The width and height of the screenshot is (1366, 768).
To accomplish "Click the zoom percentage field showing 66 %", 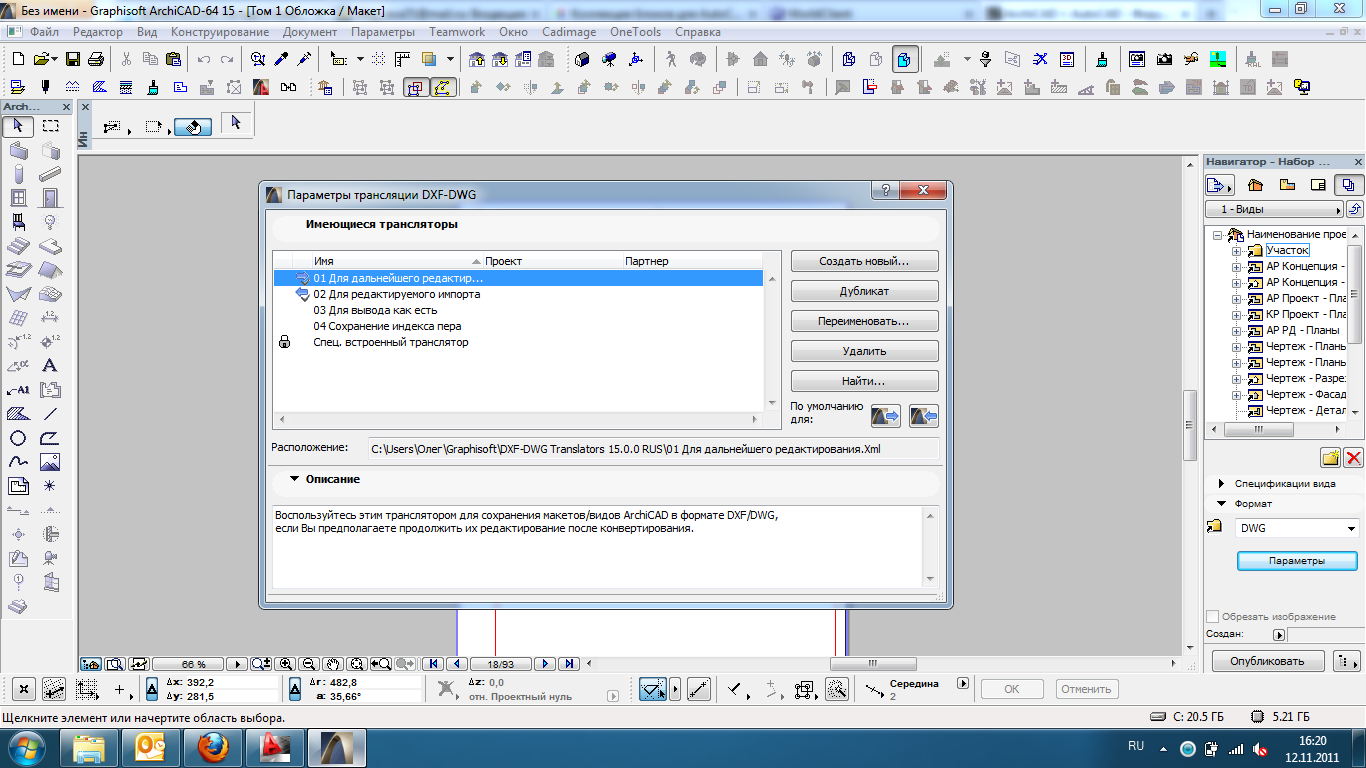I will tap(194, 664).
